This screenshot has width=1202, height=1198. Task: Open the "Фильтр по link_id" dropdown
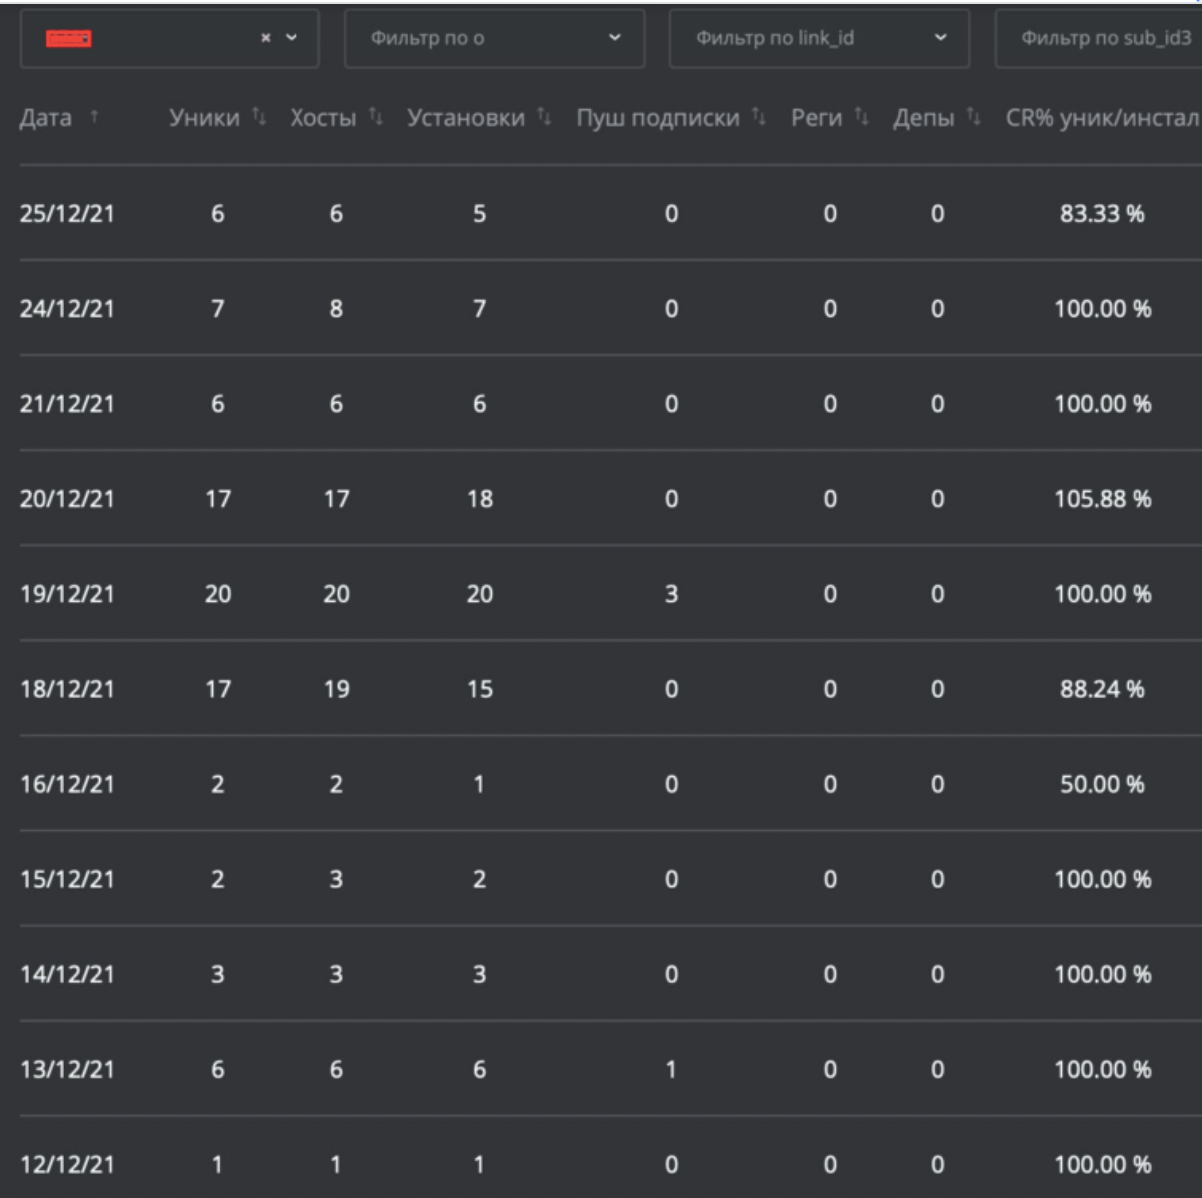click(819, 39)
